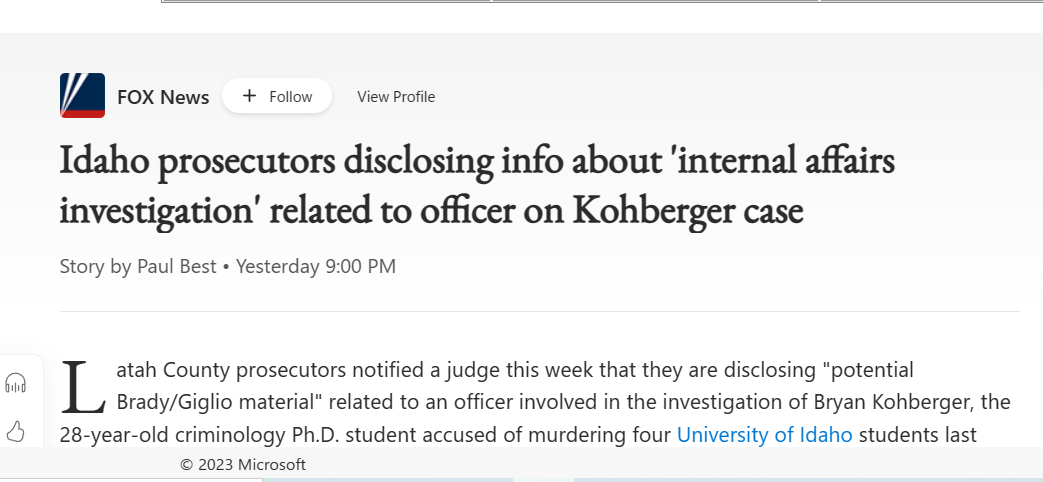Open View Profile for FOX News
The image size is (1043, 482).
[x=396, y=96]
